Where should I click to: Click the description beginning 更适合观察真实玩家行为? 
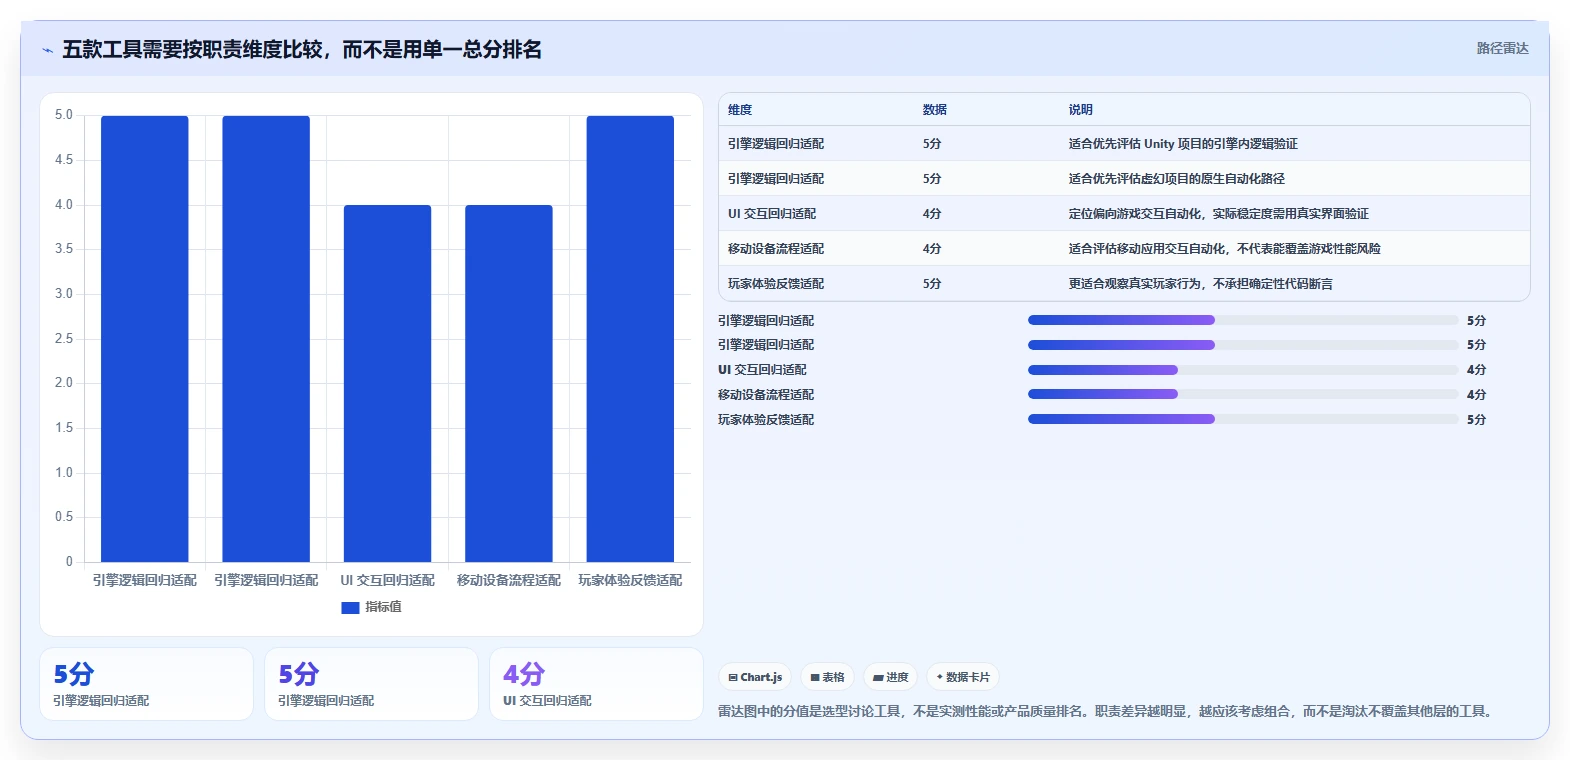(1200, 284)
